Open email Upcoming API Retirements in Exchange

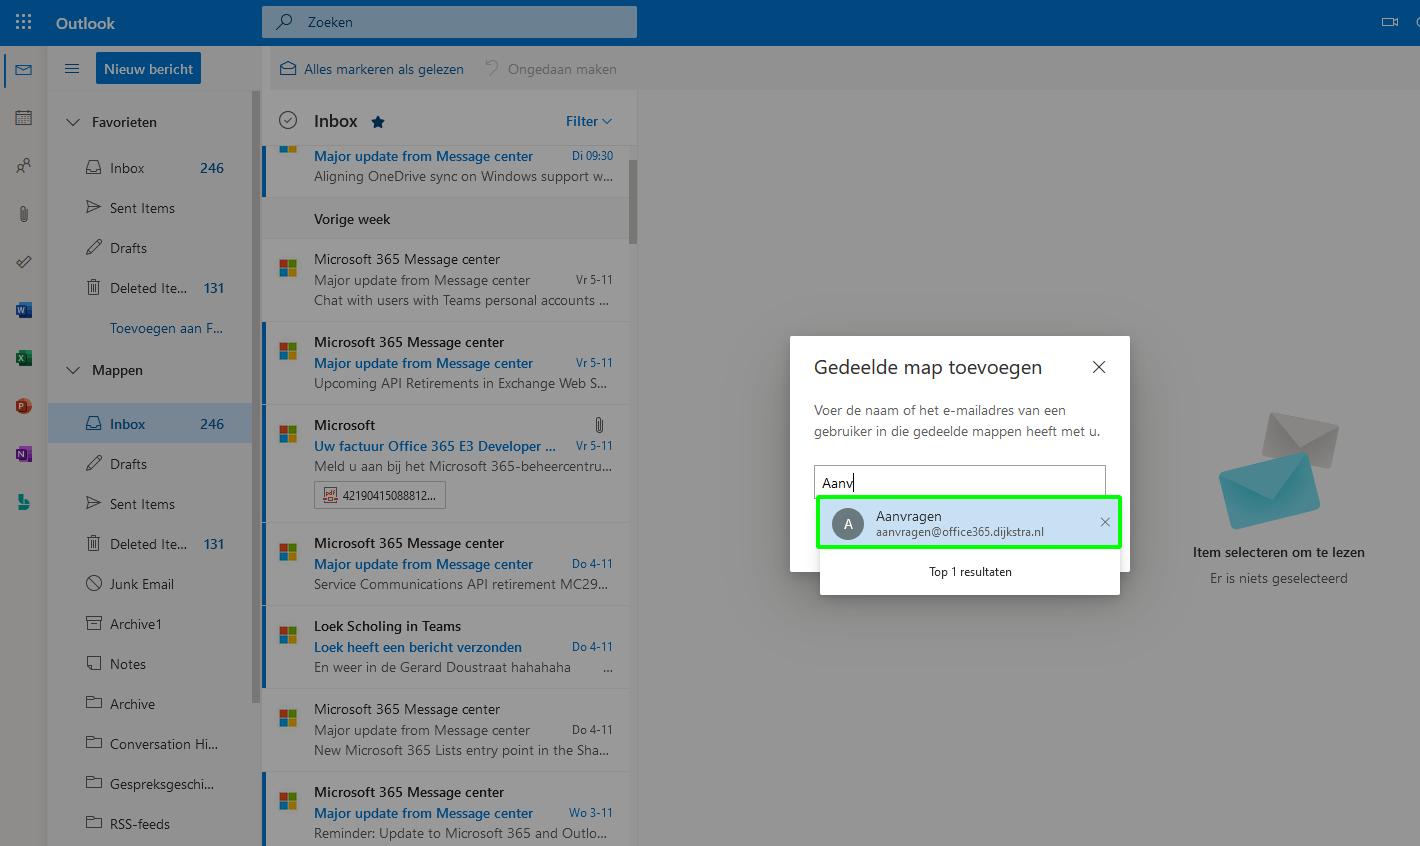click(x=446, y=363)
